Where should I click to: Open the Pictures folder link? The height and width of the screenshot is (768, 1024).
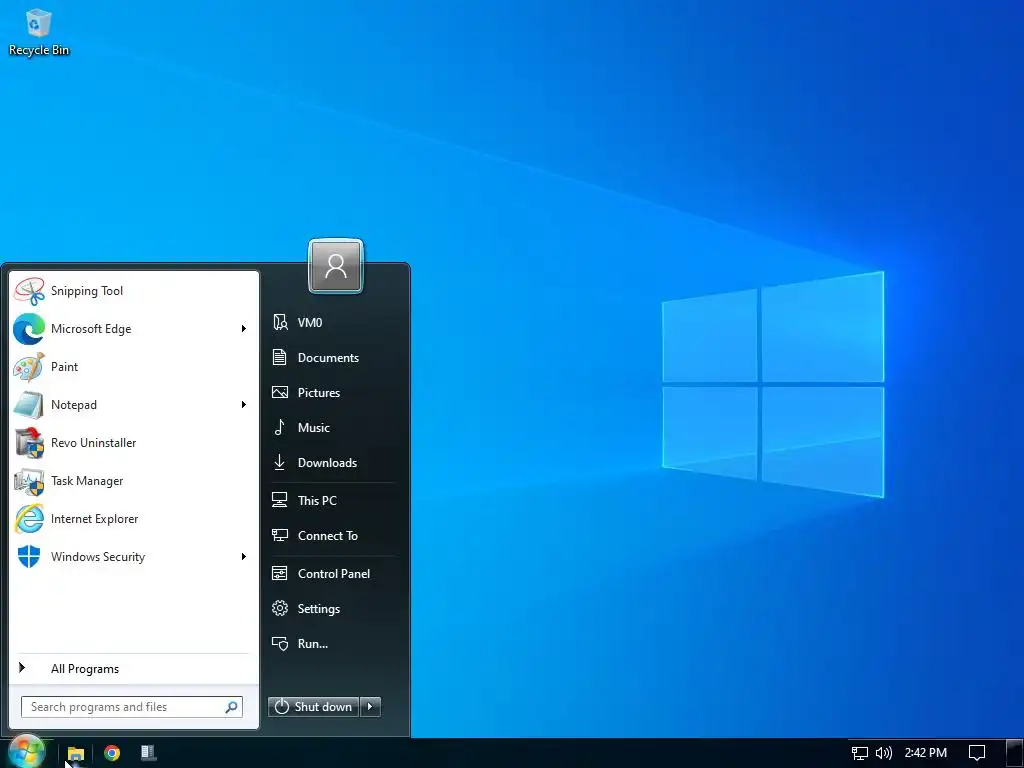(x=333, y=392)
